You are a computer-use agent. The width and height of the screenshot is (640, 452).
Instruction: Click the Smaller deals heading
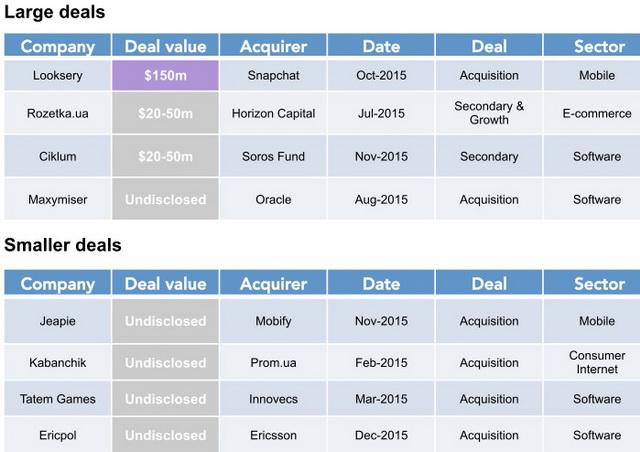coord(63,245)
